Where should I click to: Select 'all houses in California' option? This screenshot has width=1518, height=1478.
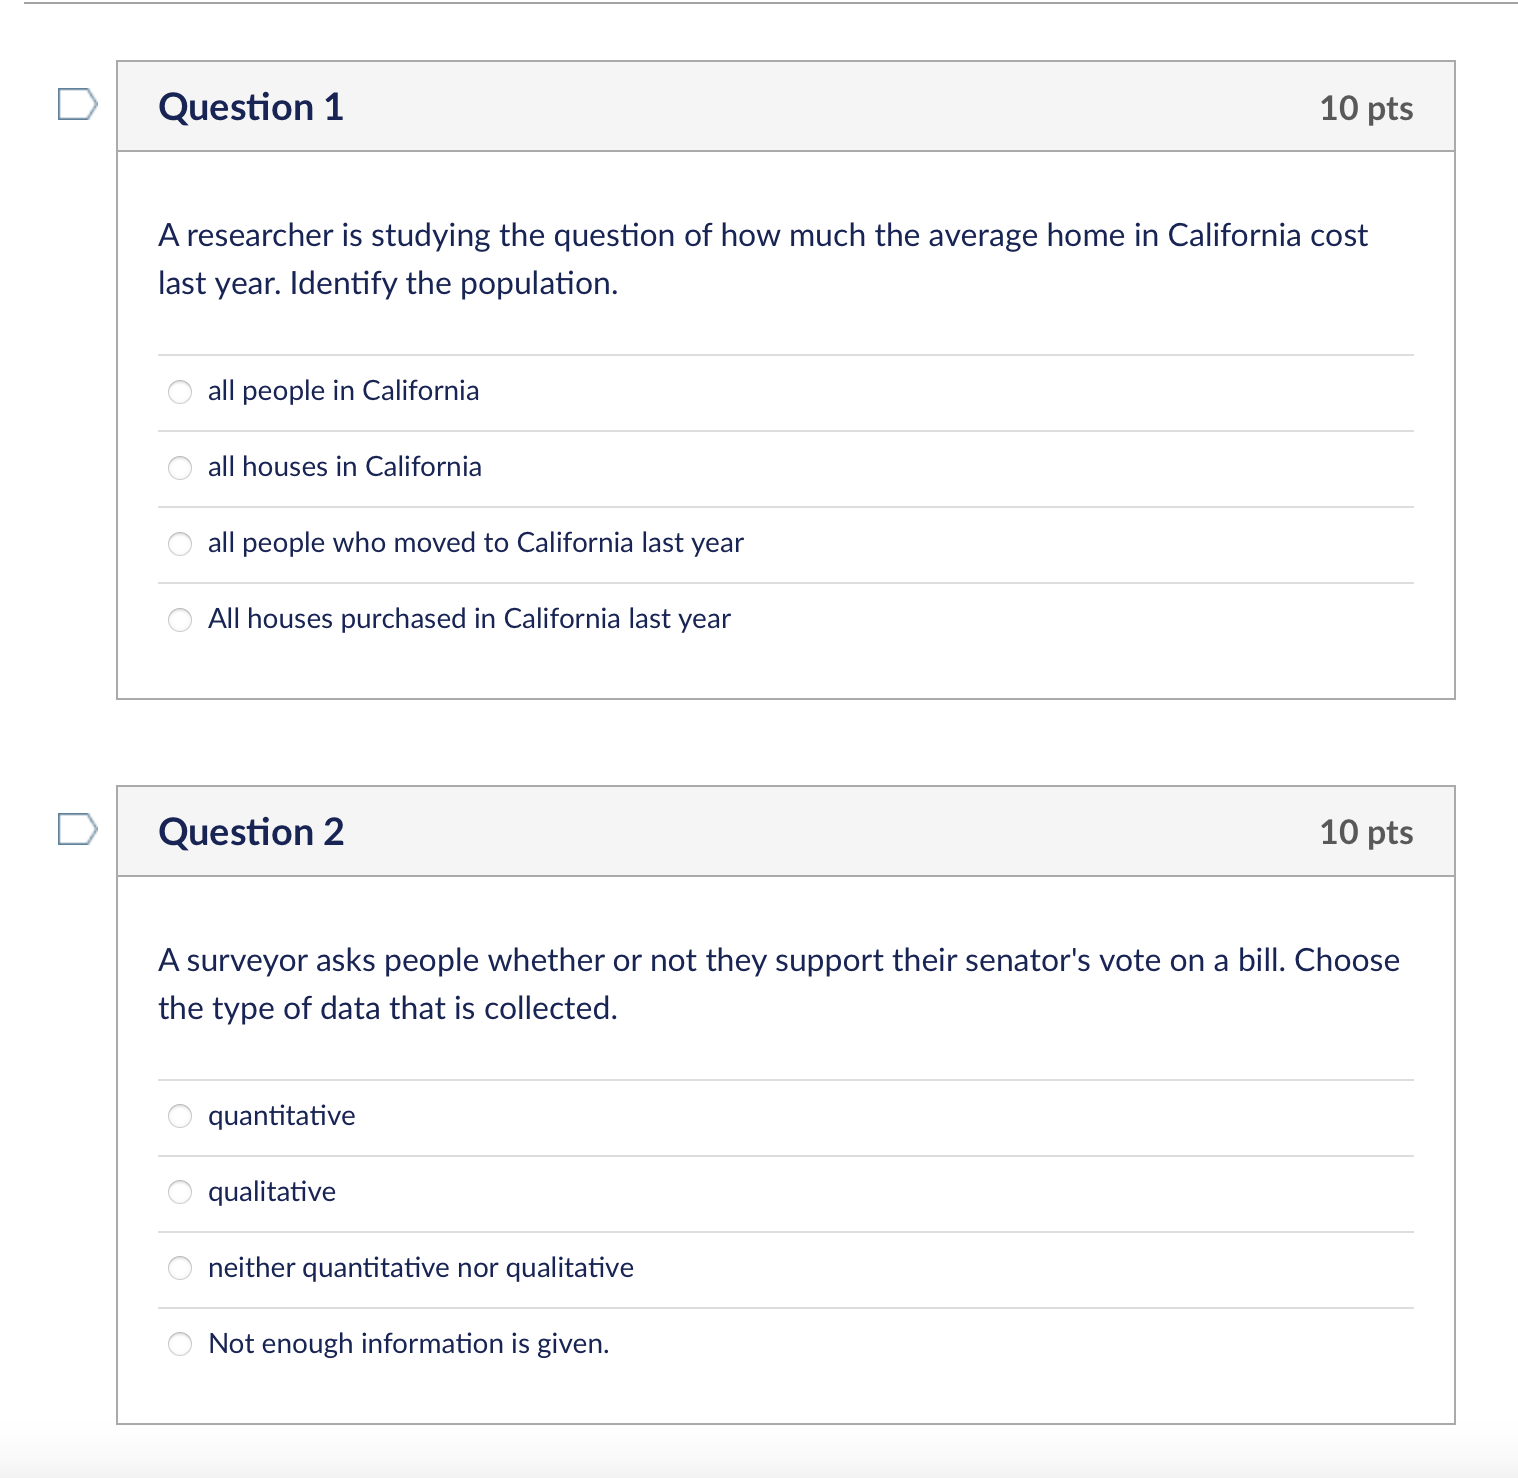[x=180, y=468]
